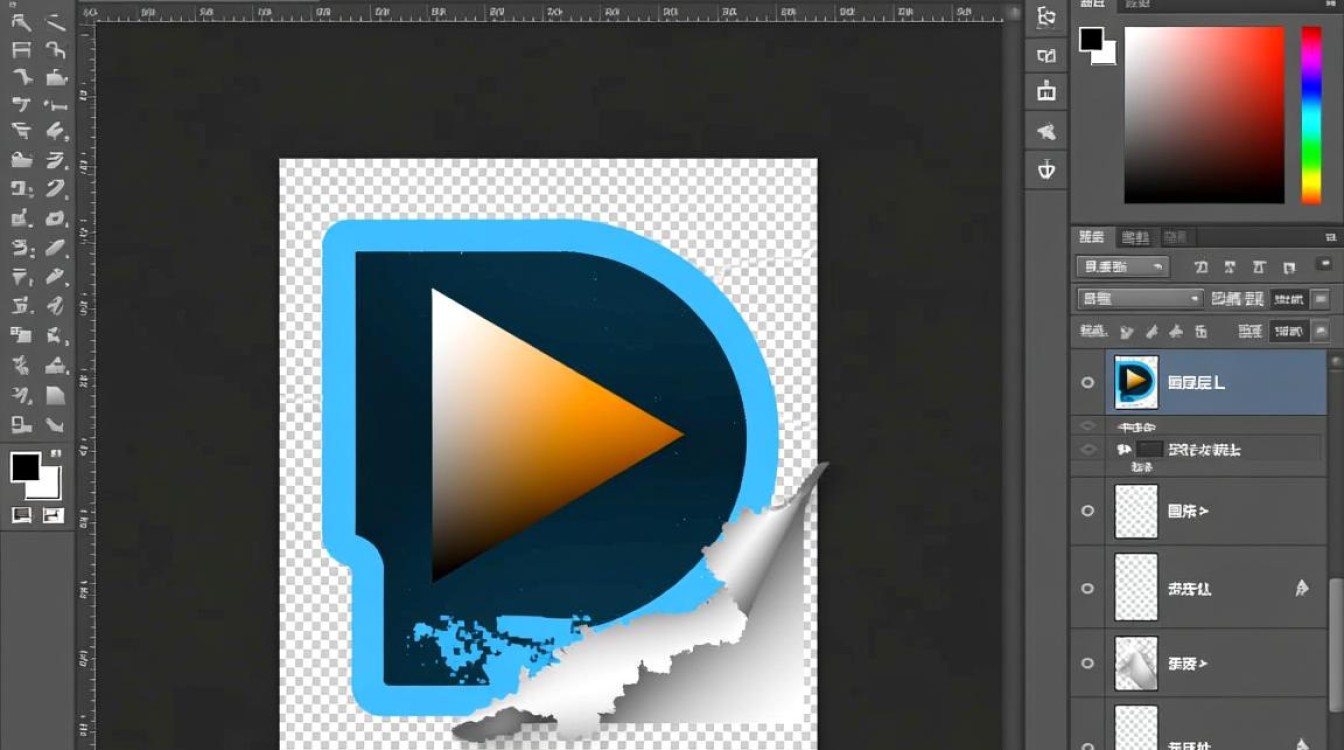The width and height of the screenshot is (1344, 750).
Task: Hide the selected logo layer using its eye
Action: pyautogui.click(x=1088, y=382)
